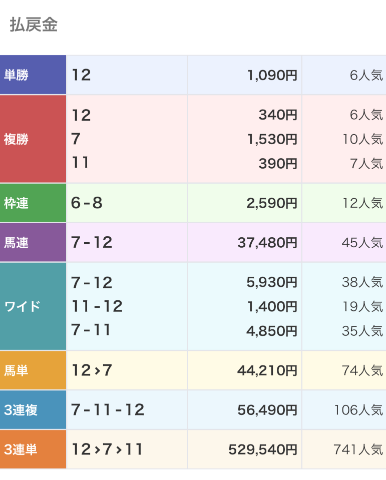The height and width of the screenshot is (480, 386).
Task: Select the 741人気 popularity value
Action: 358,450
